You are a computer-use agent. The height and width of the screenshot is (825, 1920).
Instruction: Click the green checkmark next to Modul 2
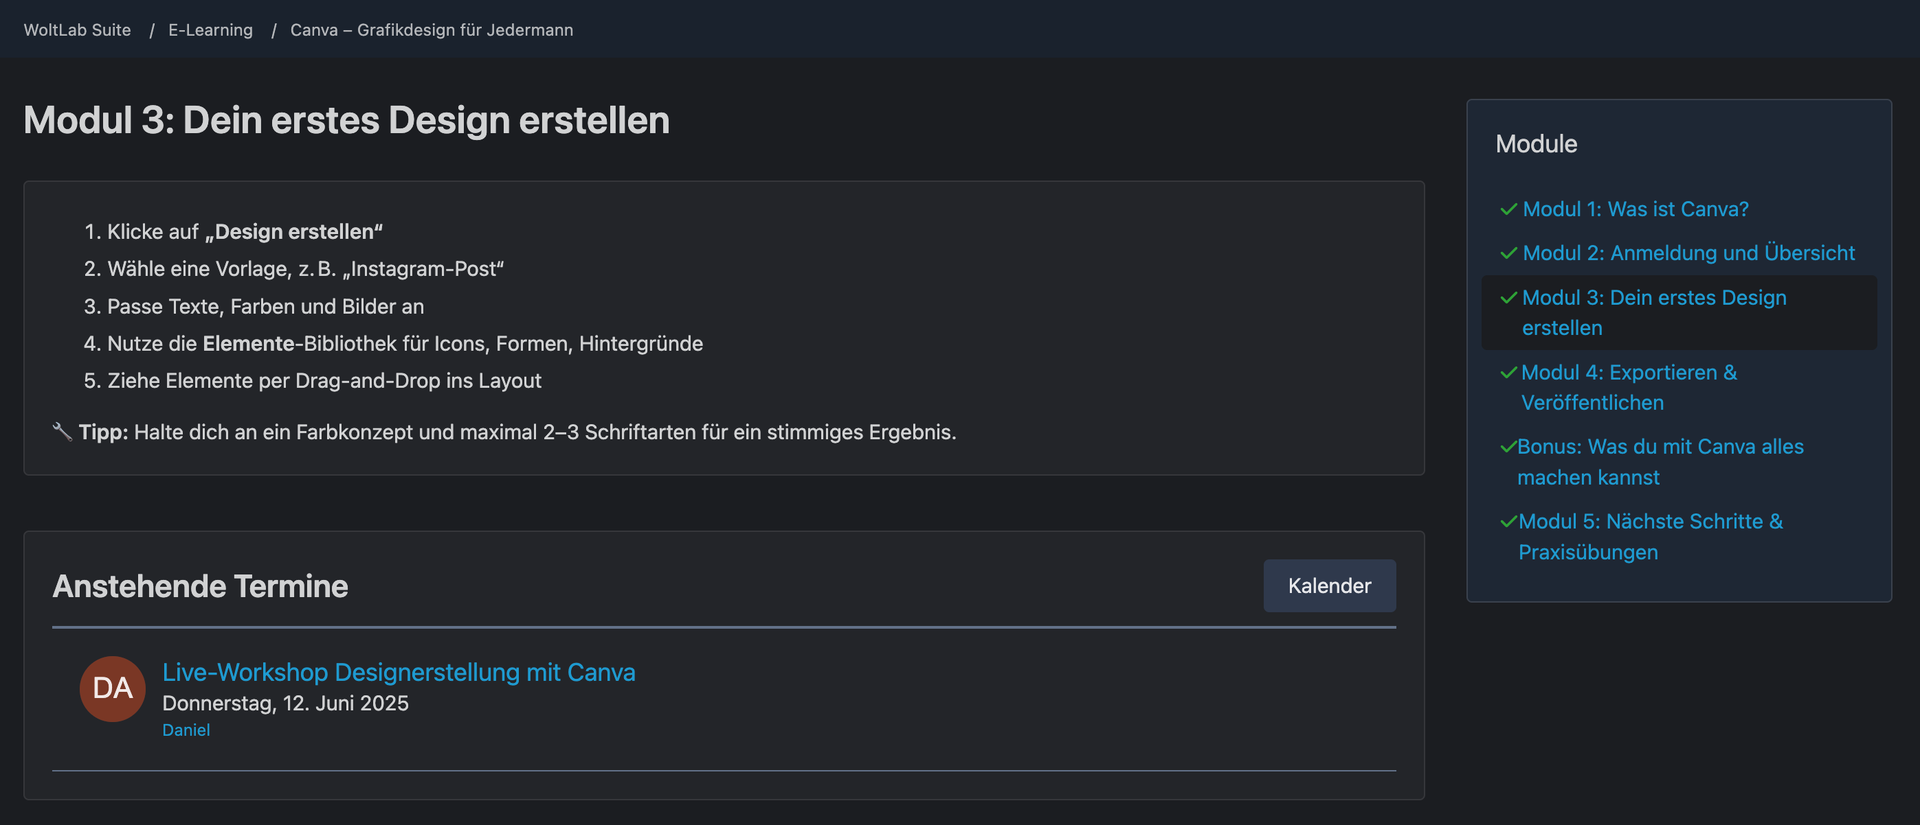1509,253
